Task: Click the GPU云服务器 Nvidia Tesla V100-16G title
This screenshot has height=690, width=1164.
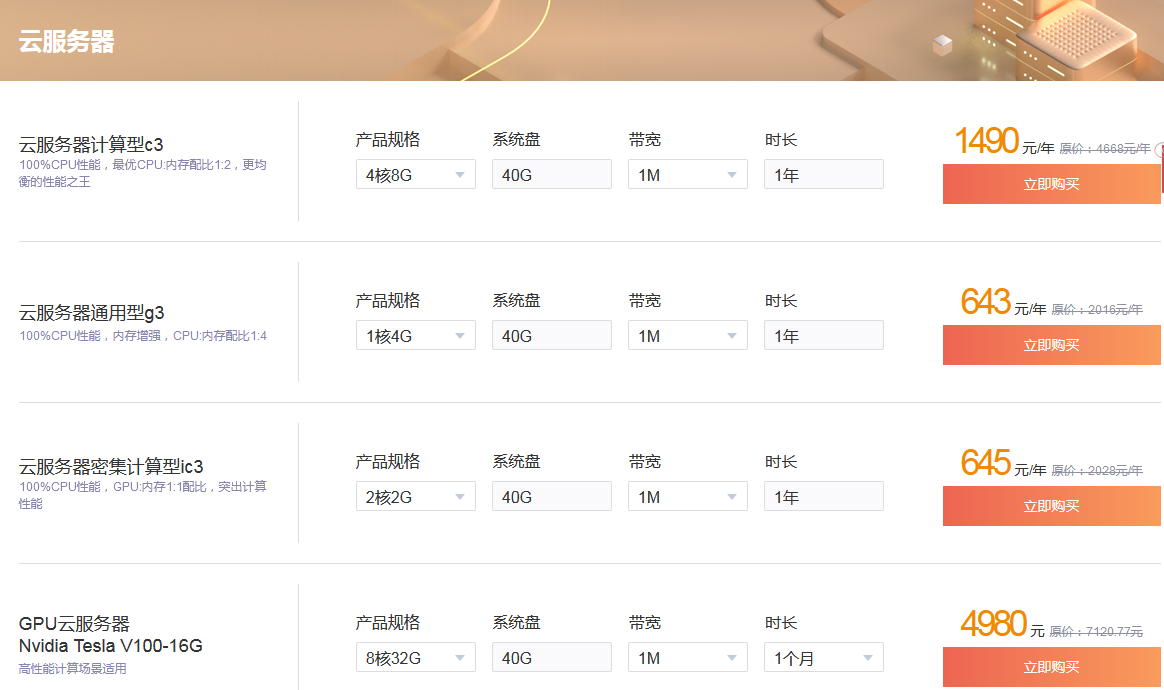Action: 110,635
